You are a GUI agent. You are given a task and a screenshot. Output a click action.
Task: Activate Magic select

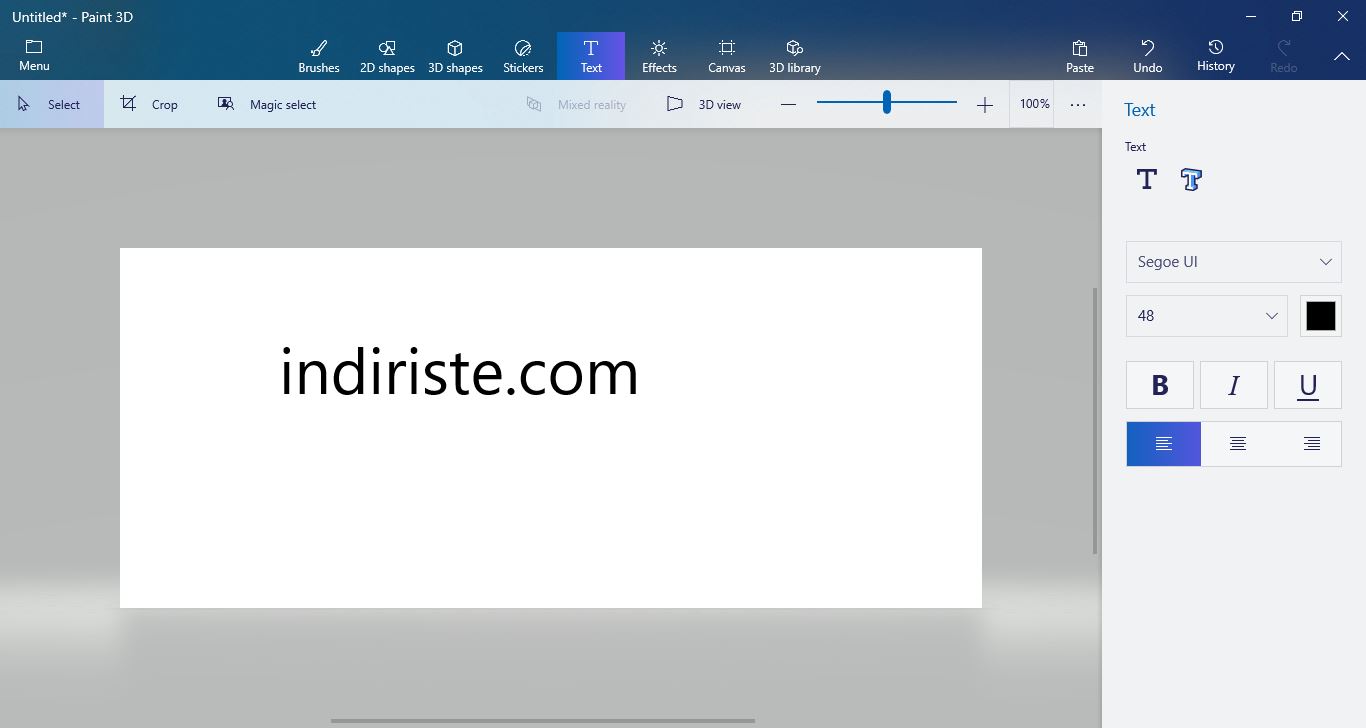coord(267,104)
